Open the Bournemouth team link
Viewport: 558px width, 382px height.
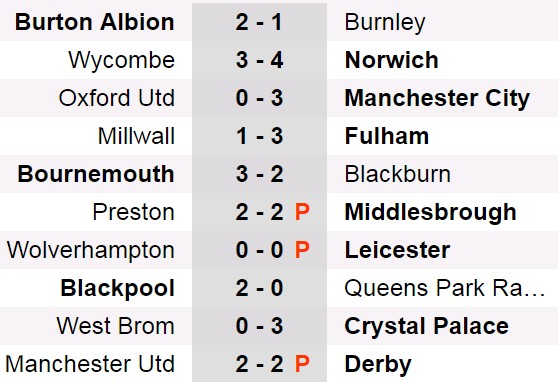96,174
